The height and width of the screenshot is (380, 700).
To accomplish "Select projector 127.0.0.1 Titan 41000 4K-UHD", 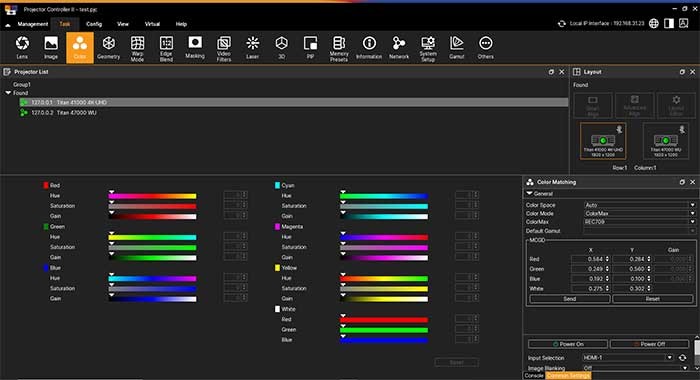I will click(x=293, y=102).
